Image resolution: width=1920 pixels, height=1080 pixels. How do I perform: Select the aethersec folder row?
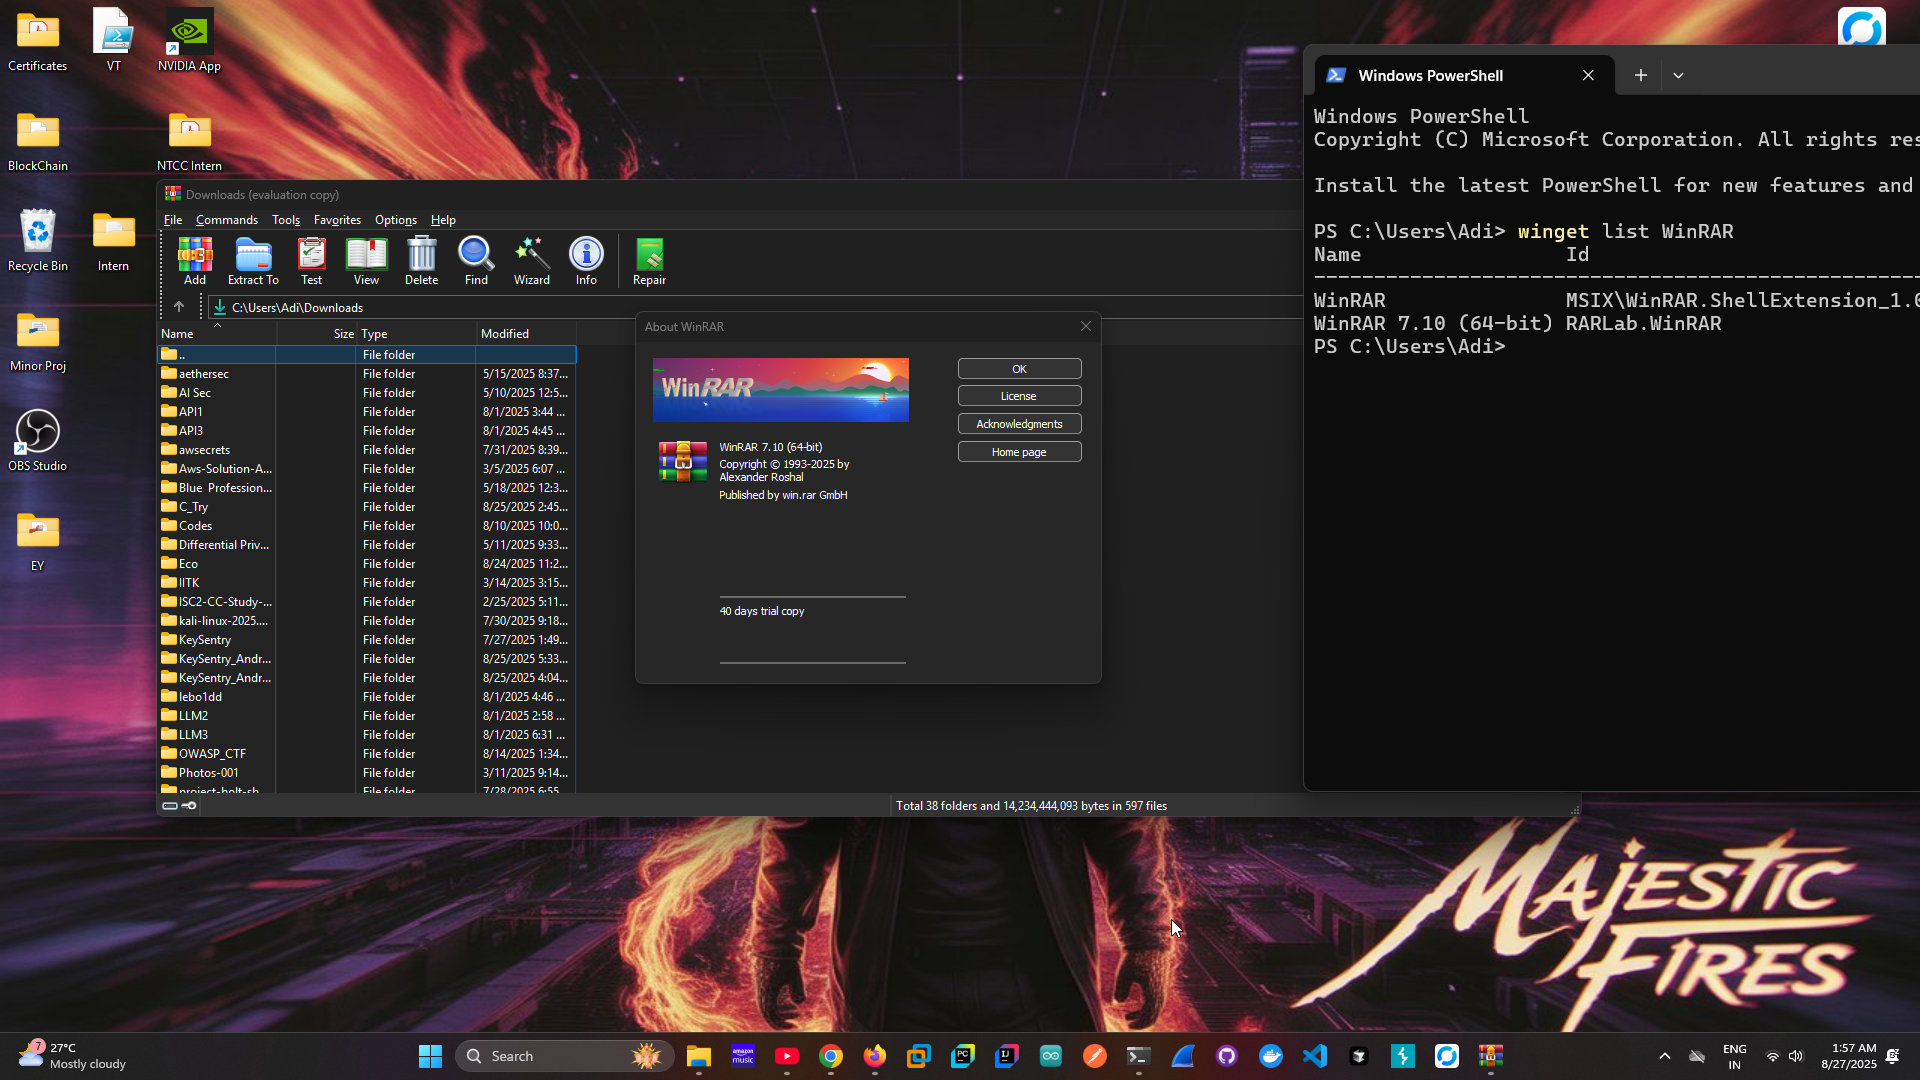[367, 374]
